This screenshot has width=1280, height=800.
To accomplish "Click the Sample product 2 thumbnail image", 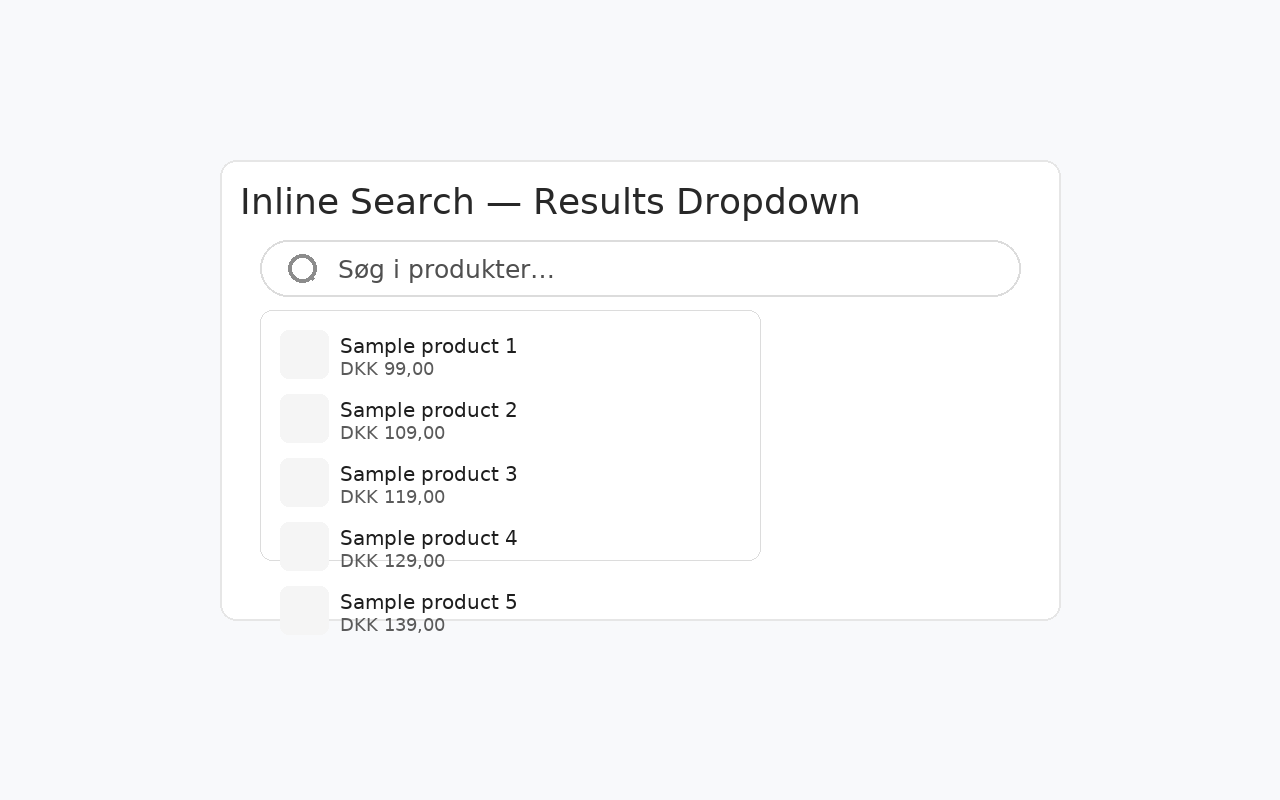I will tap(304, 418).
